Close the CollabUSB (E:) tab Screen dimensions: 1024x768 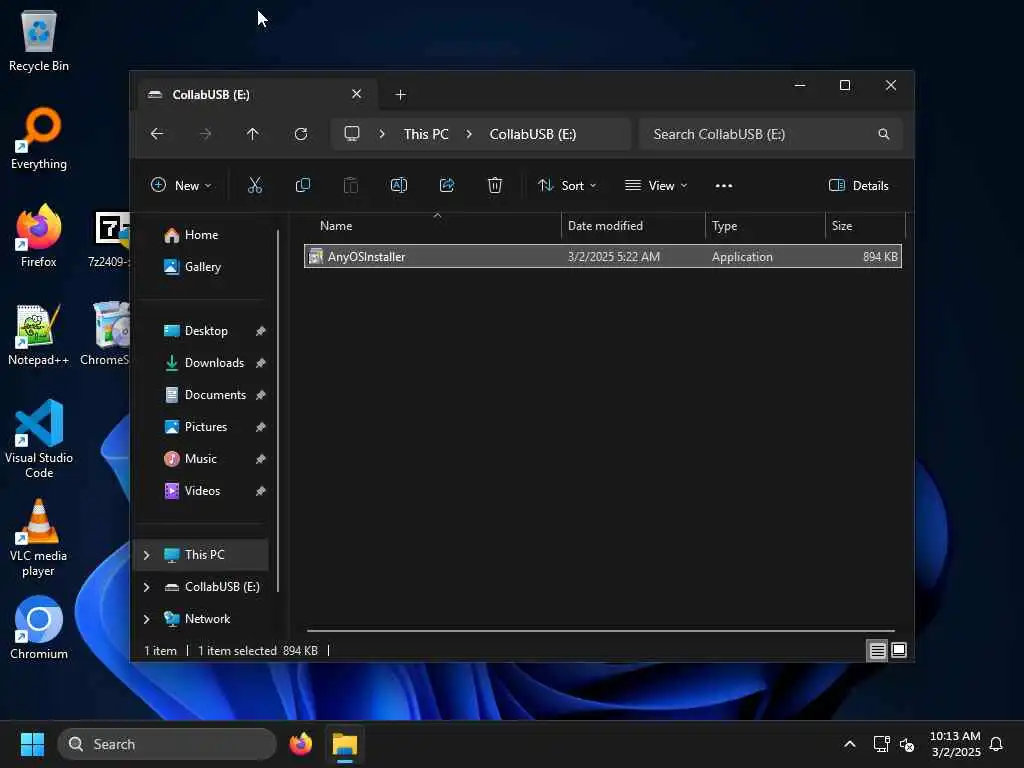click(357, 94)
